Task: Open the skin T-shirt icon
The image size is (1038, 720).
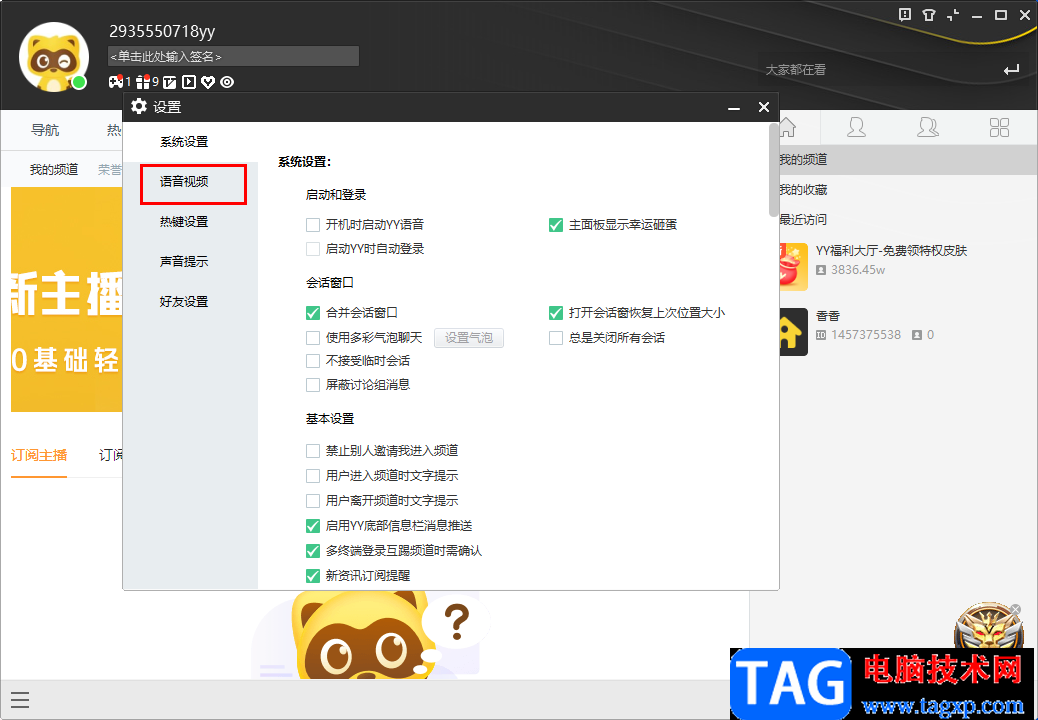Action: (929, 15)
